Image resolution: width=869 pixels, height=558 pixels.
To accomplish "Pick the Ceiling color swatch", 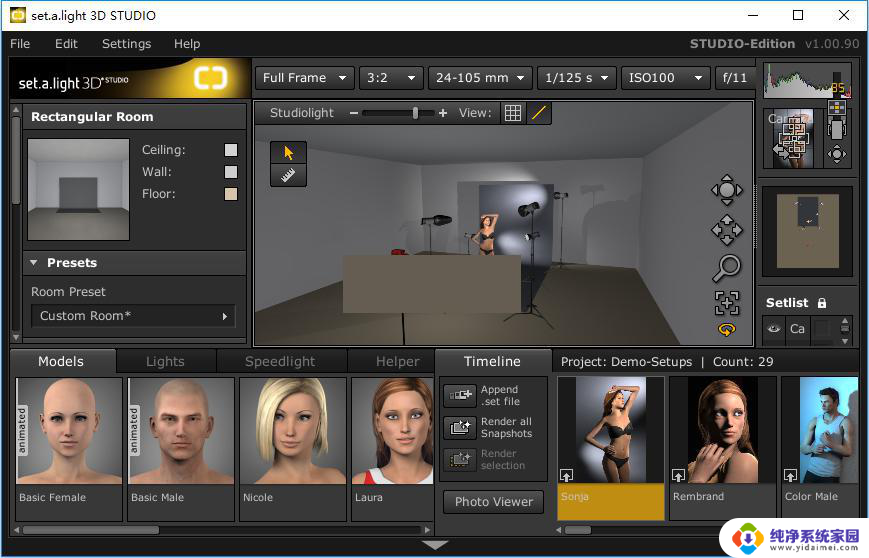I will tap(231, 150).
